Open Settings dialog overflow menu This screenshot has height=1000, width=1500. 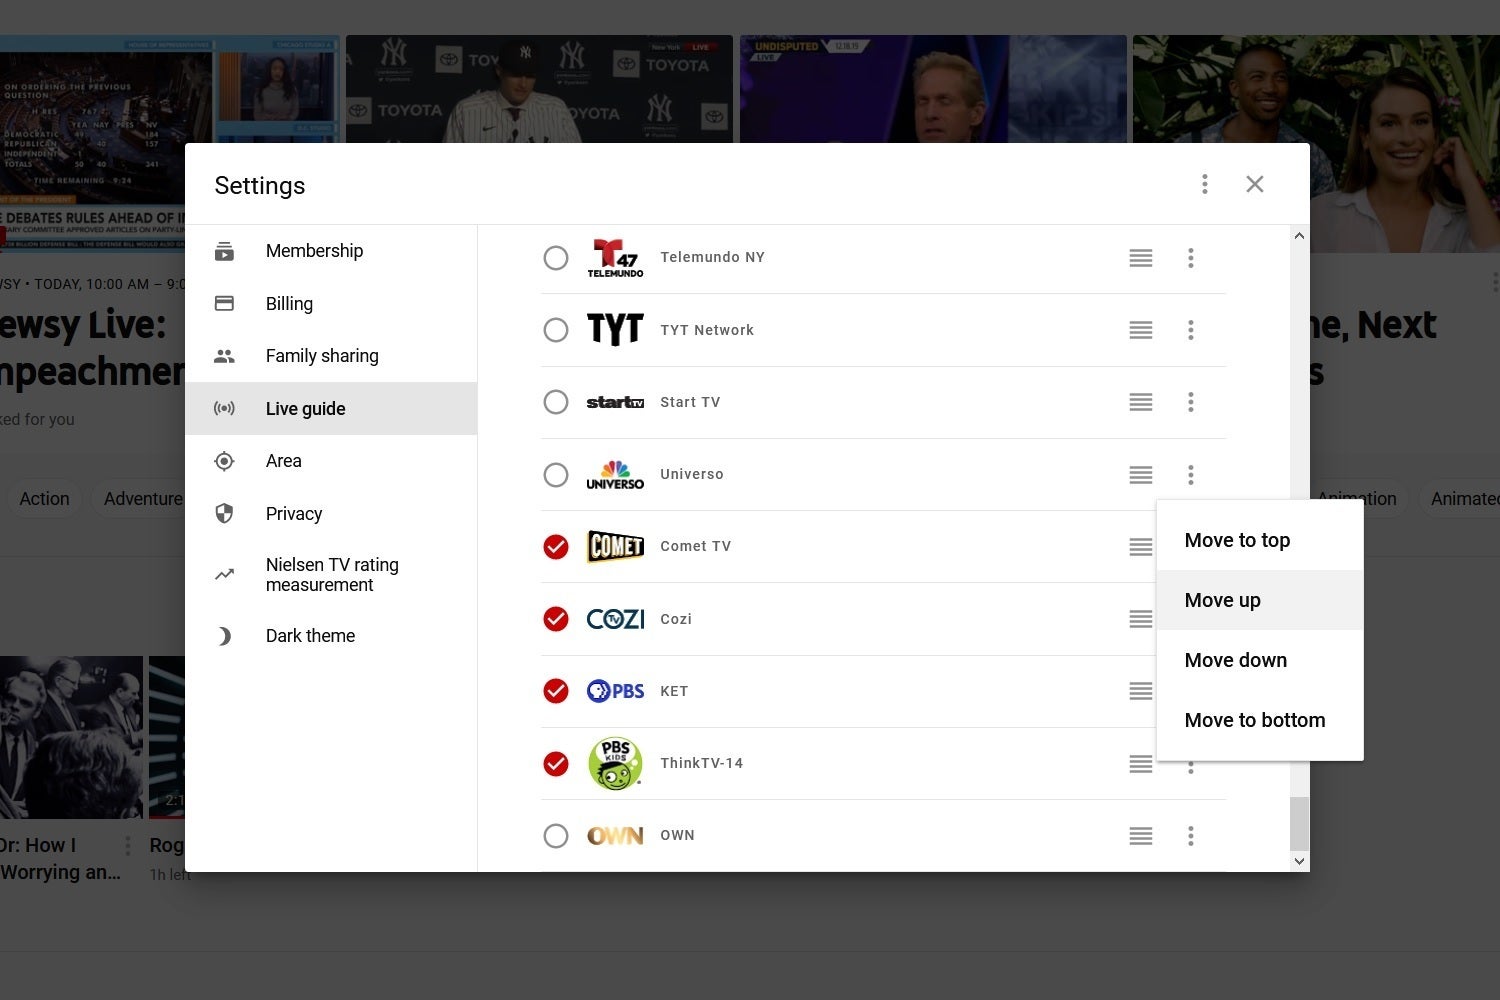pyautogui.click(x=1205, y=184)
